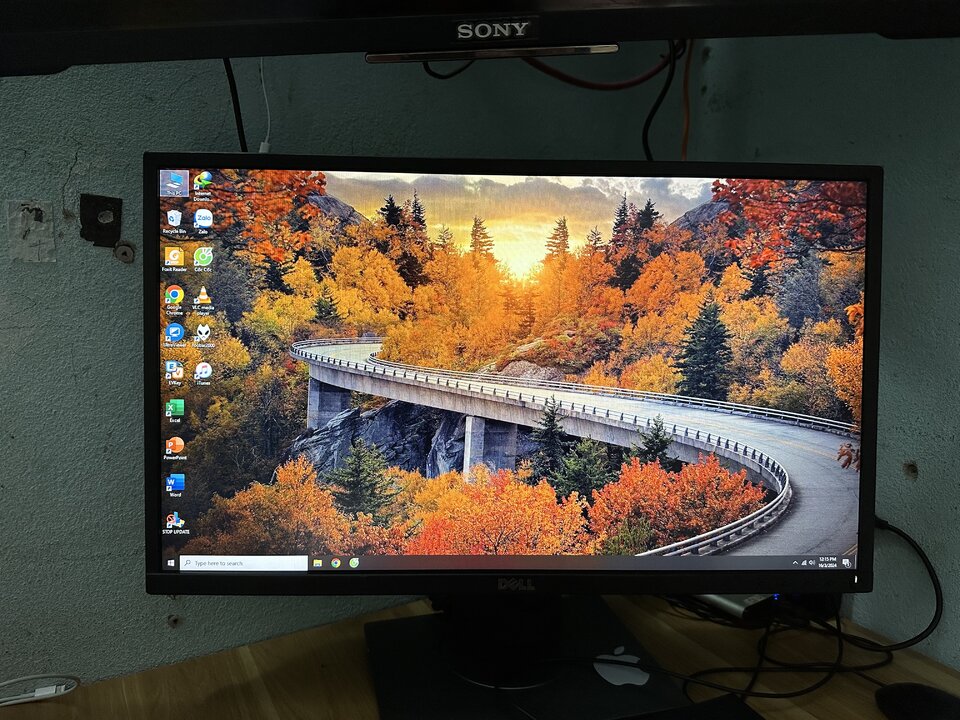Select the STOP UPDATE desktop shortcut
The height and width of the screenshot is (720, 960).
176,523
